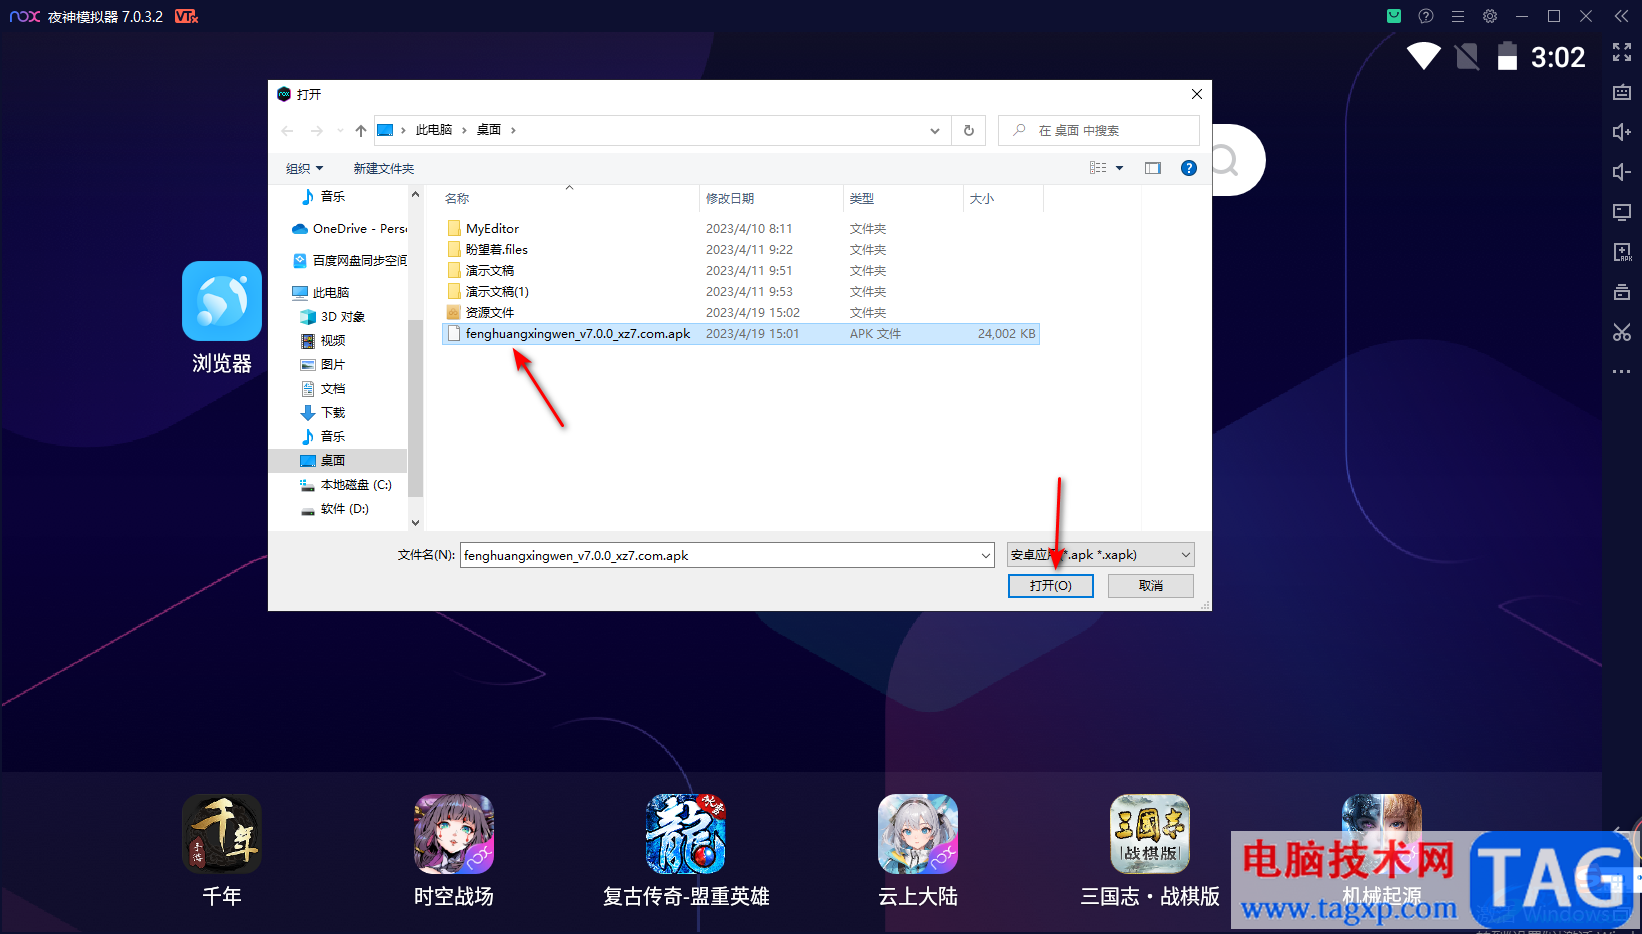Toggle the preview pane icon
This screenshot has height=934, width=1642.
(1153, 168)
